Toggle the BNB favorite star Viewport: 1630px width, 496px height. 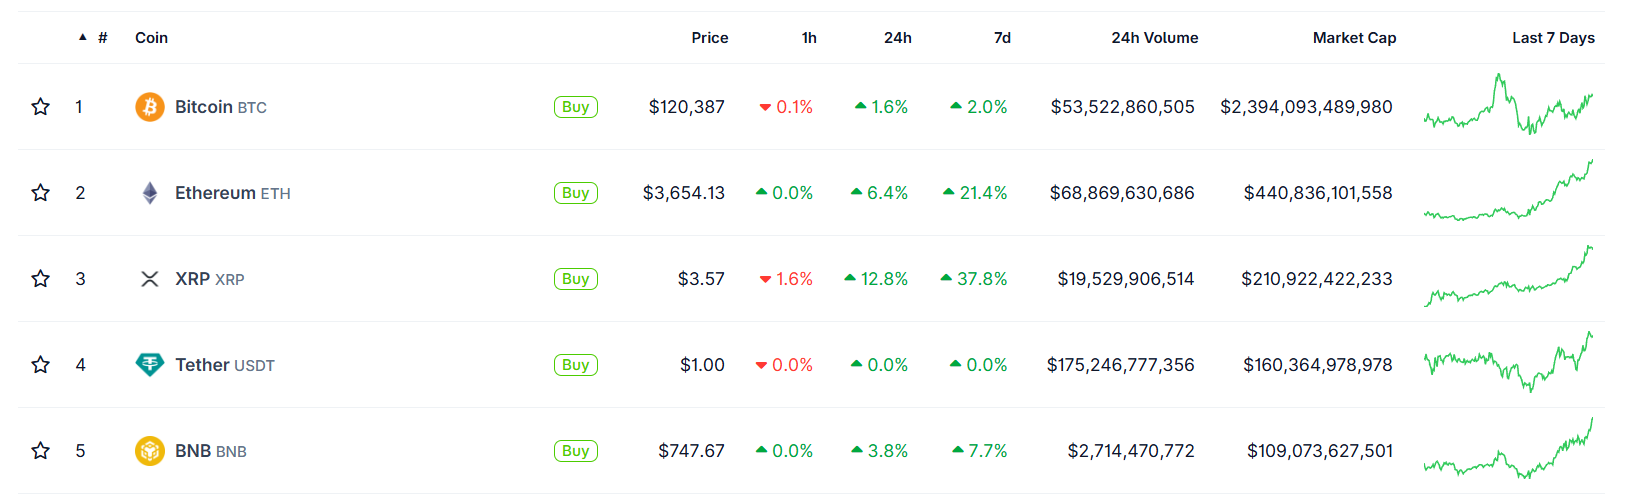click(x=41, y=451)
